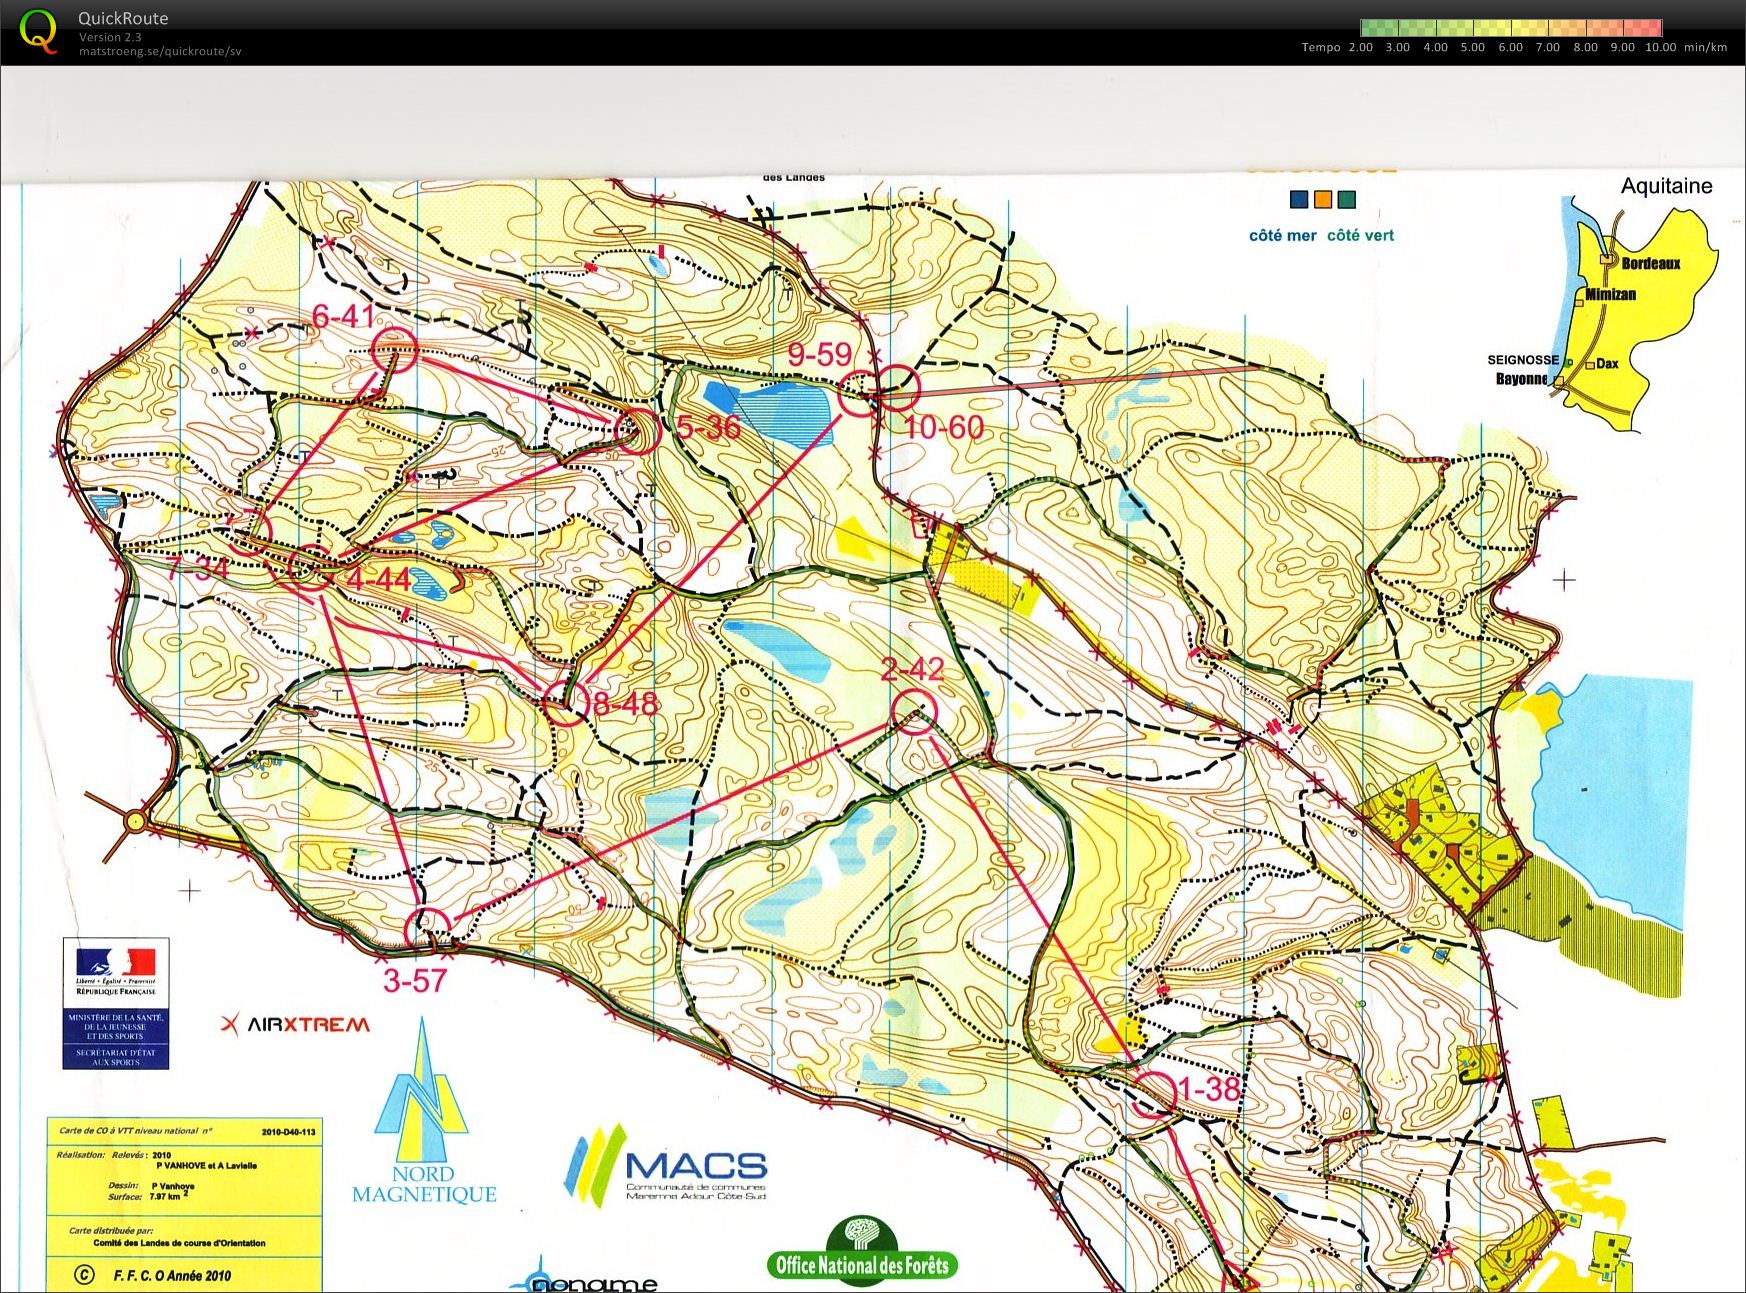The image size is (1746, 1293).
Task: Click the République Française flag logo
Action: [x=116, y=968]
